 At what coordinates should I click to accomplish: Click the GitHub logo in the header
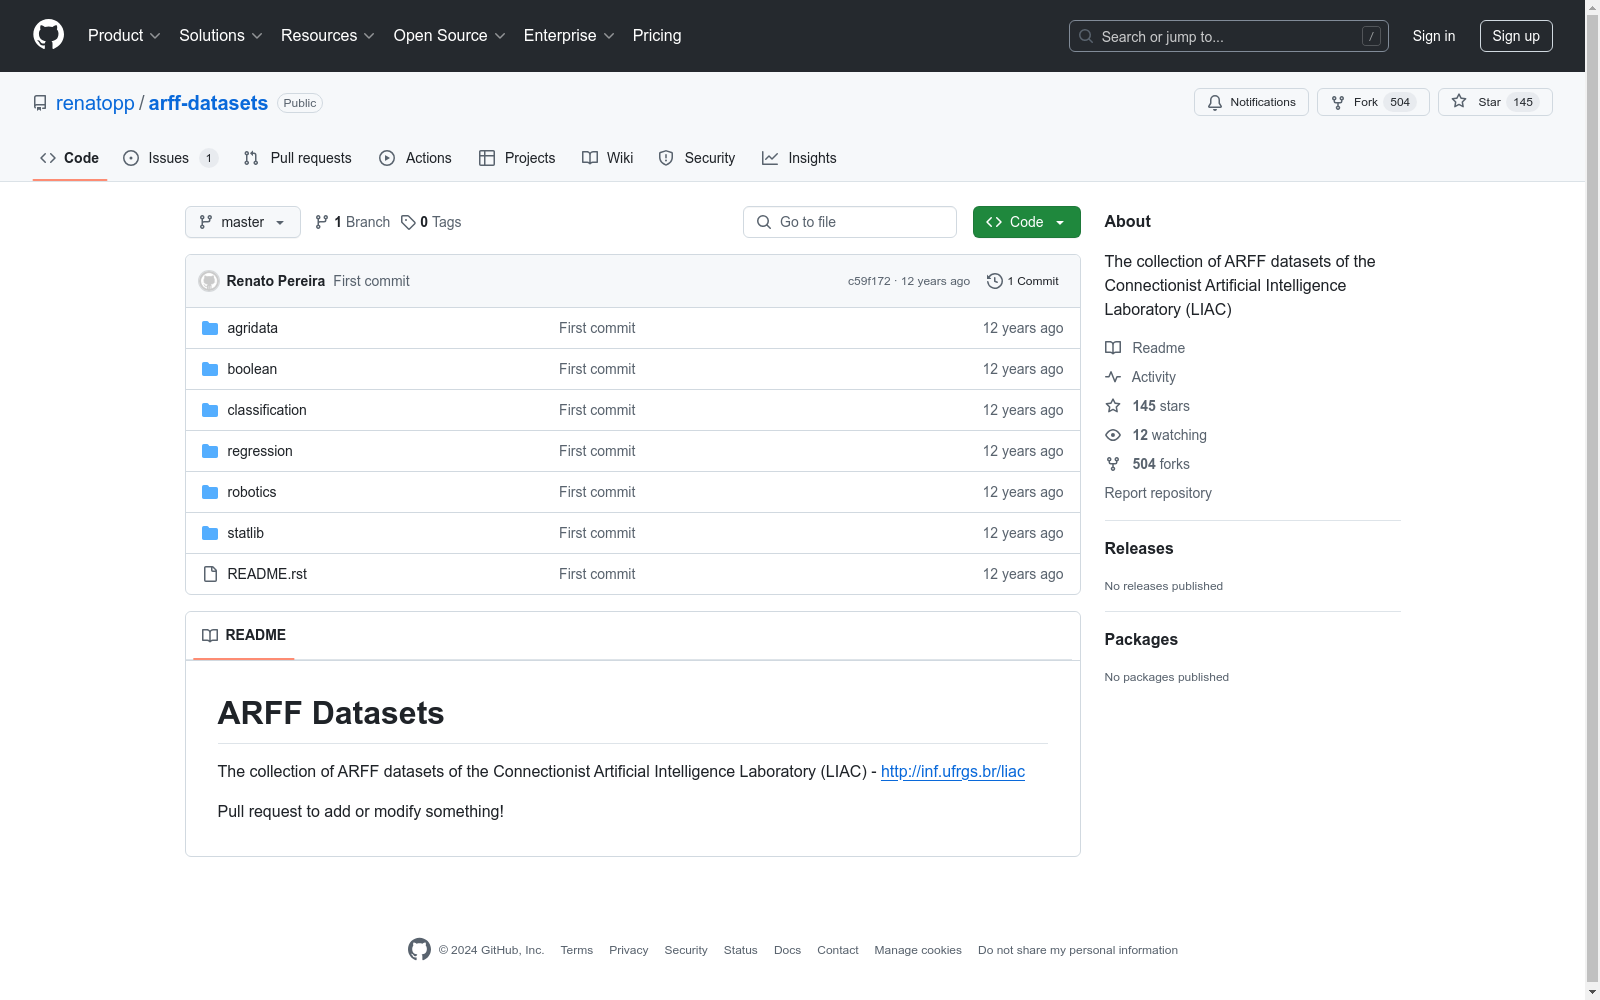(x=48, y=35)
